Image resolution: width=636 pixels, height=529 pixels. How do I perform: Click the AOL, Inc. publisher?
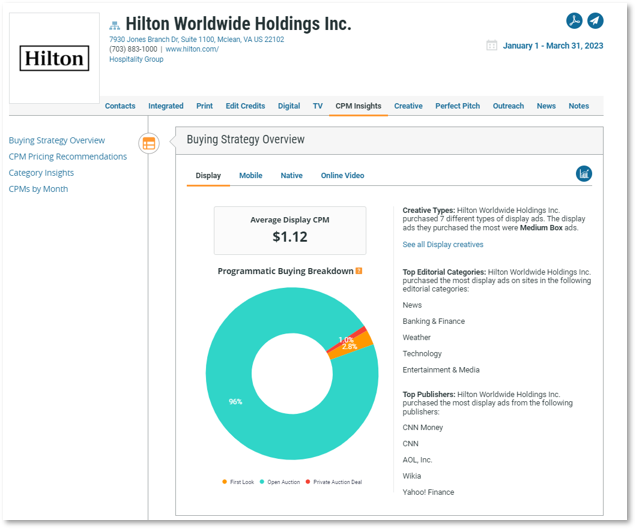[417, 460]
